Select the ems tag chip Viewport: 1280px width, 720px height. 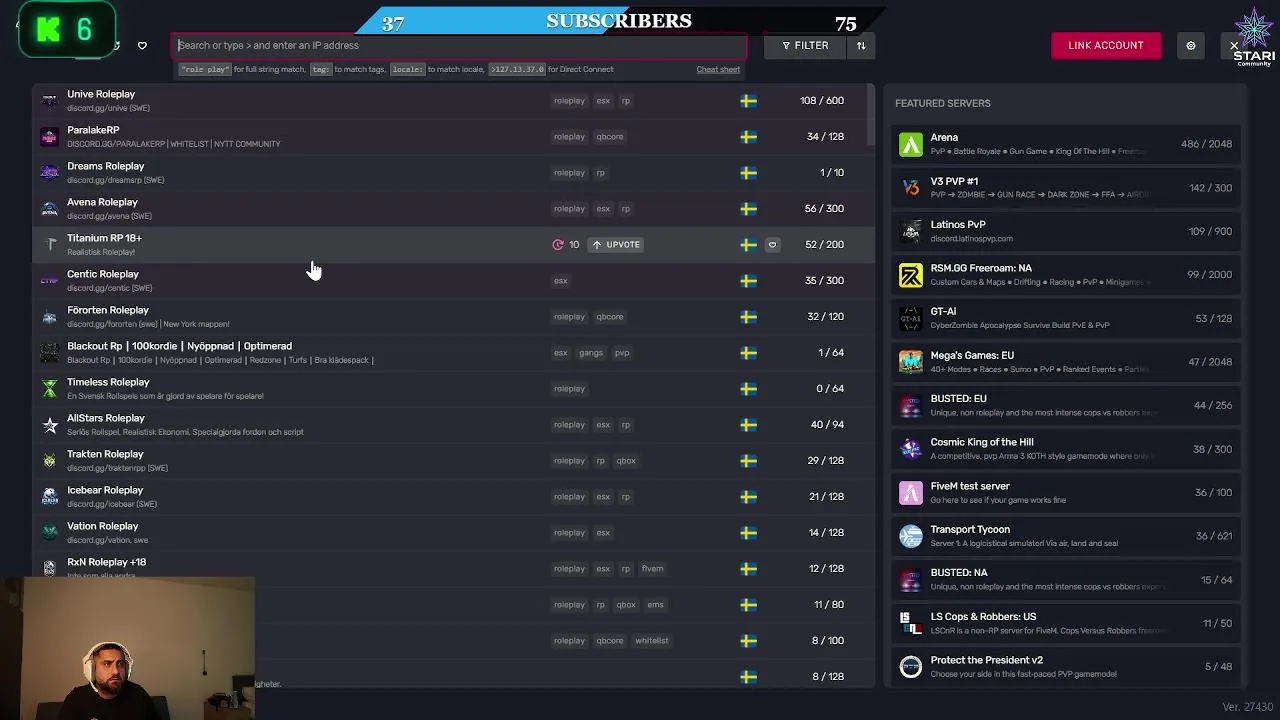click(x=655, y=604)
